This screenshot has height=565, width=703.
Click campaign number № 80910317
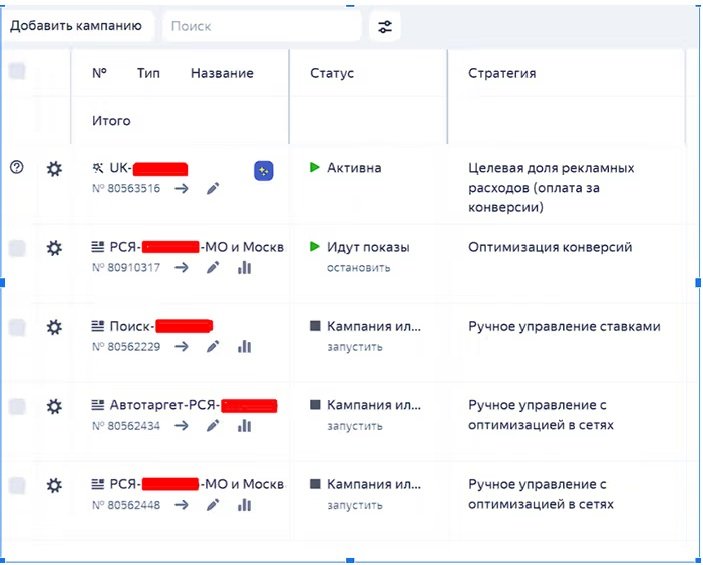pyautogui.click(x=126, y=268)
